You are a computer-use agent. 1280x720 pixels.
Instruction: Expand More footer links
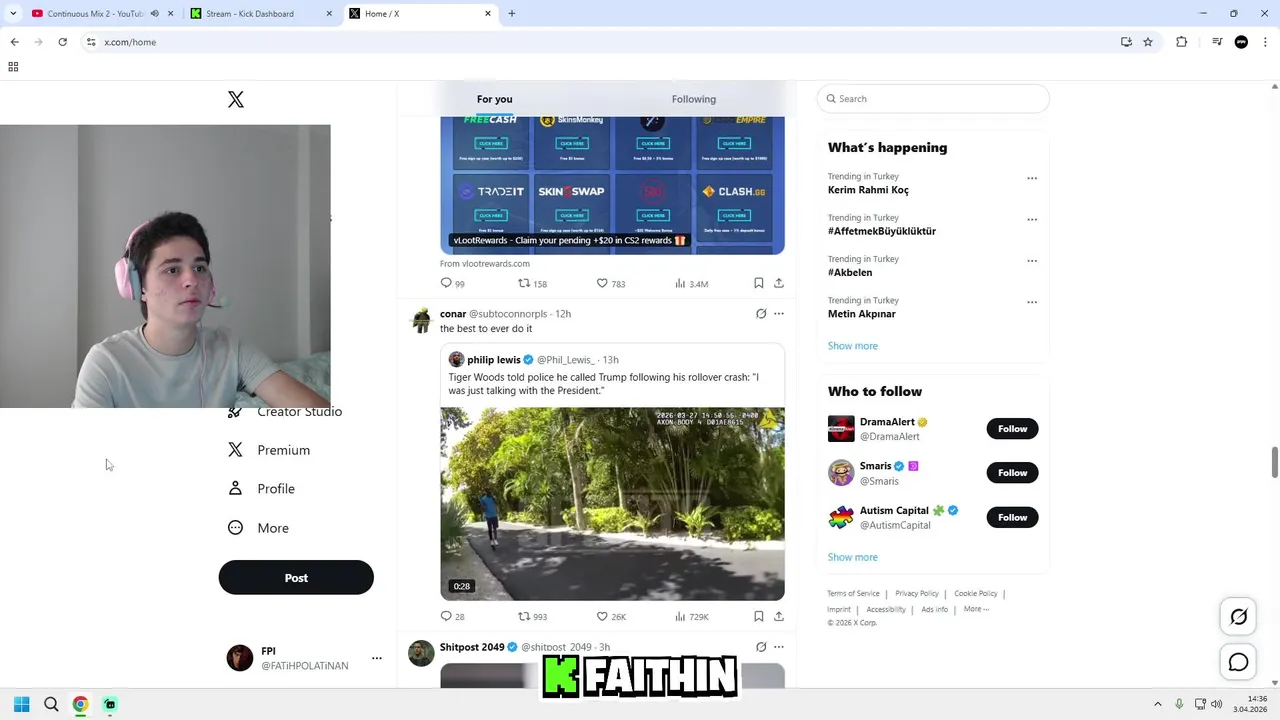point(976,609)
